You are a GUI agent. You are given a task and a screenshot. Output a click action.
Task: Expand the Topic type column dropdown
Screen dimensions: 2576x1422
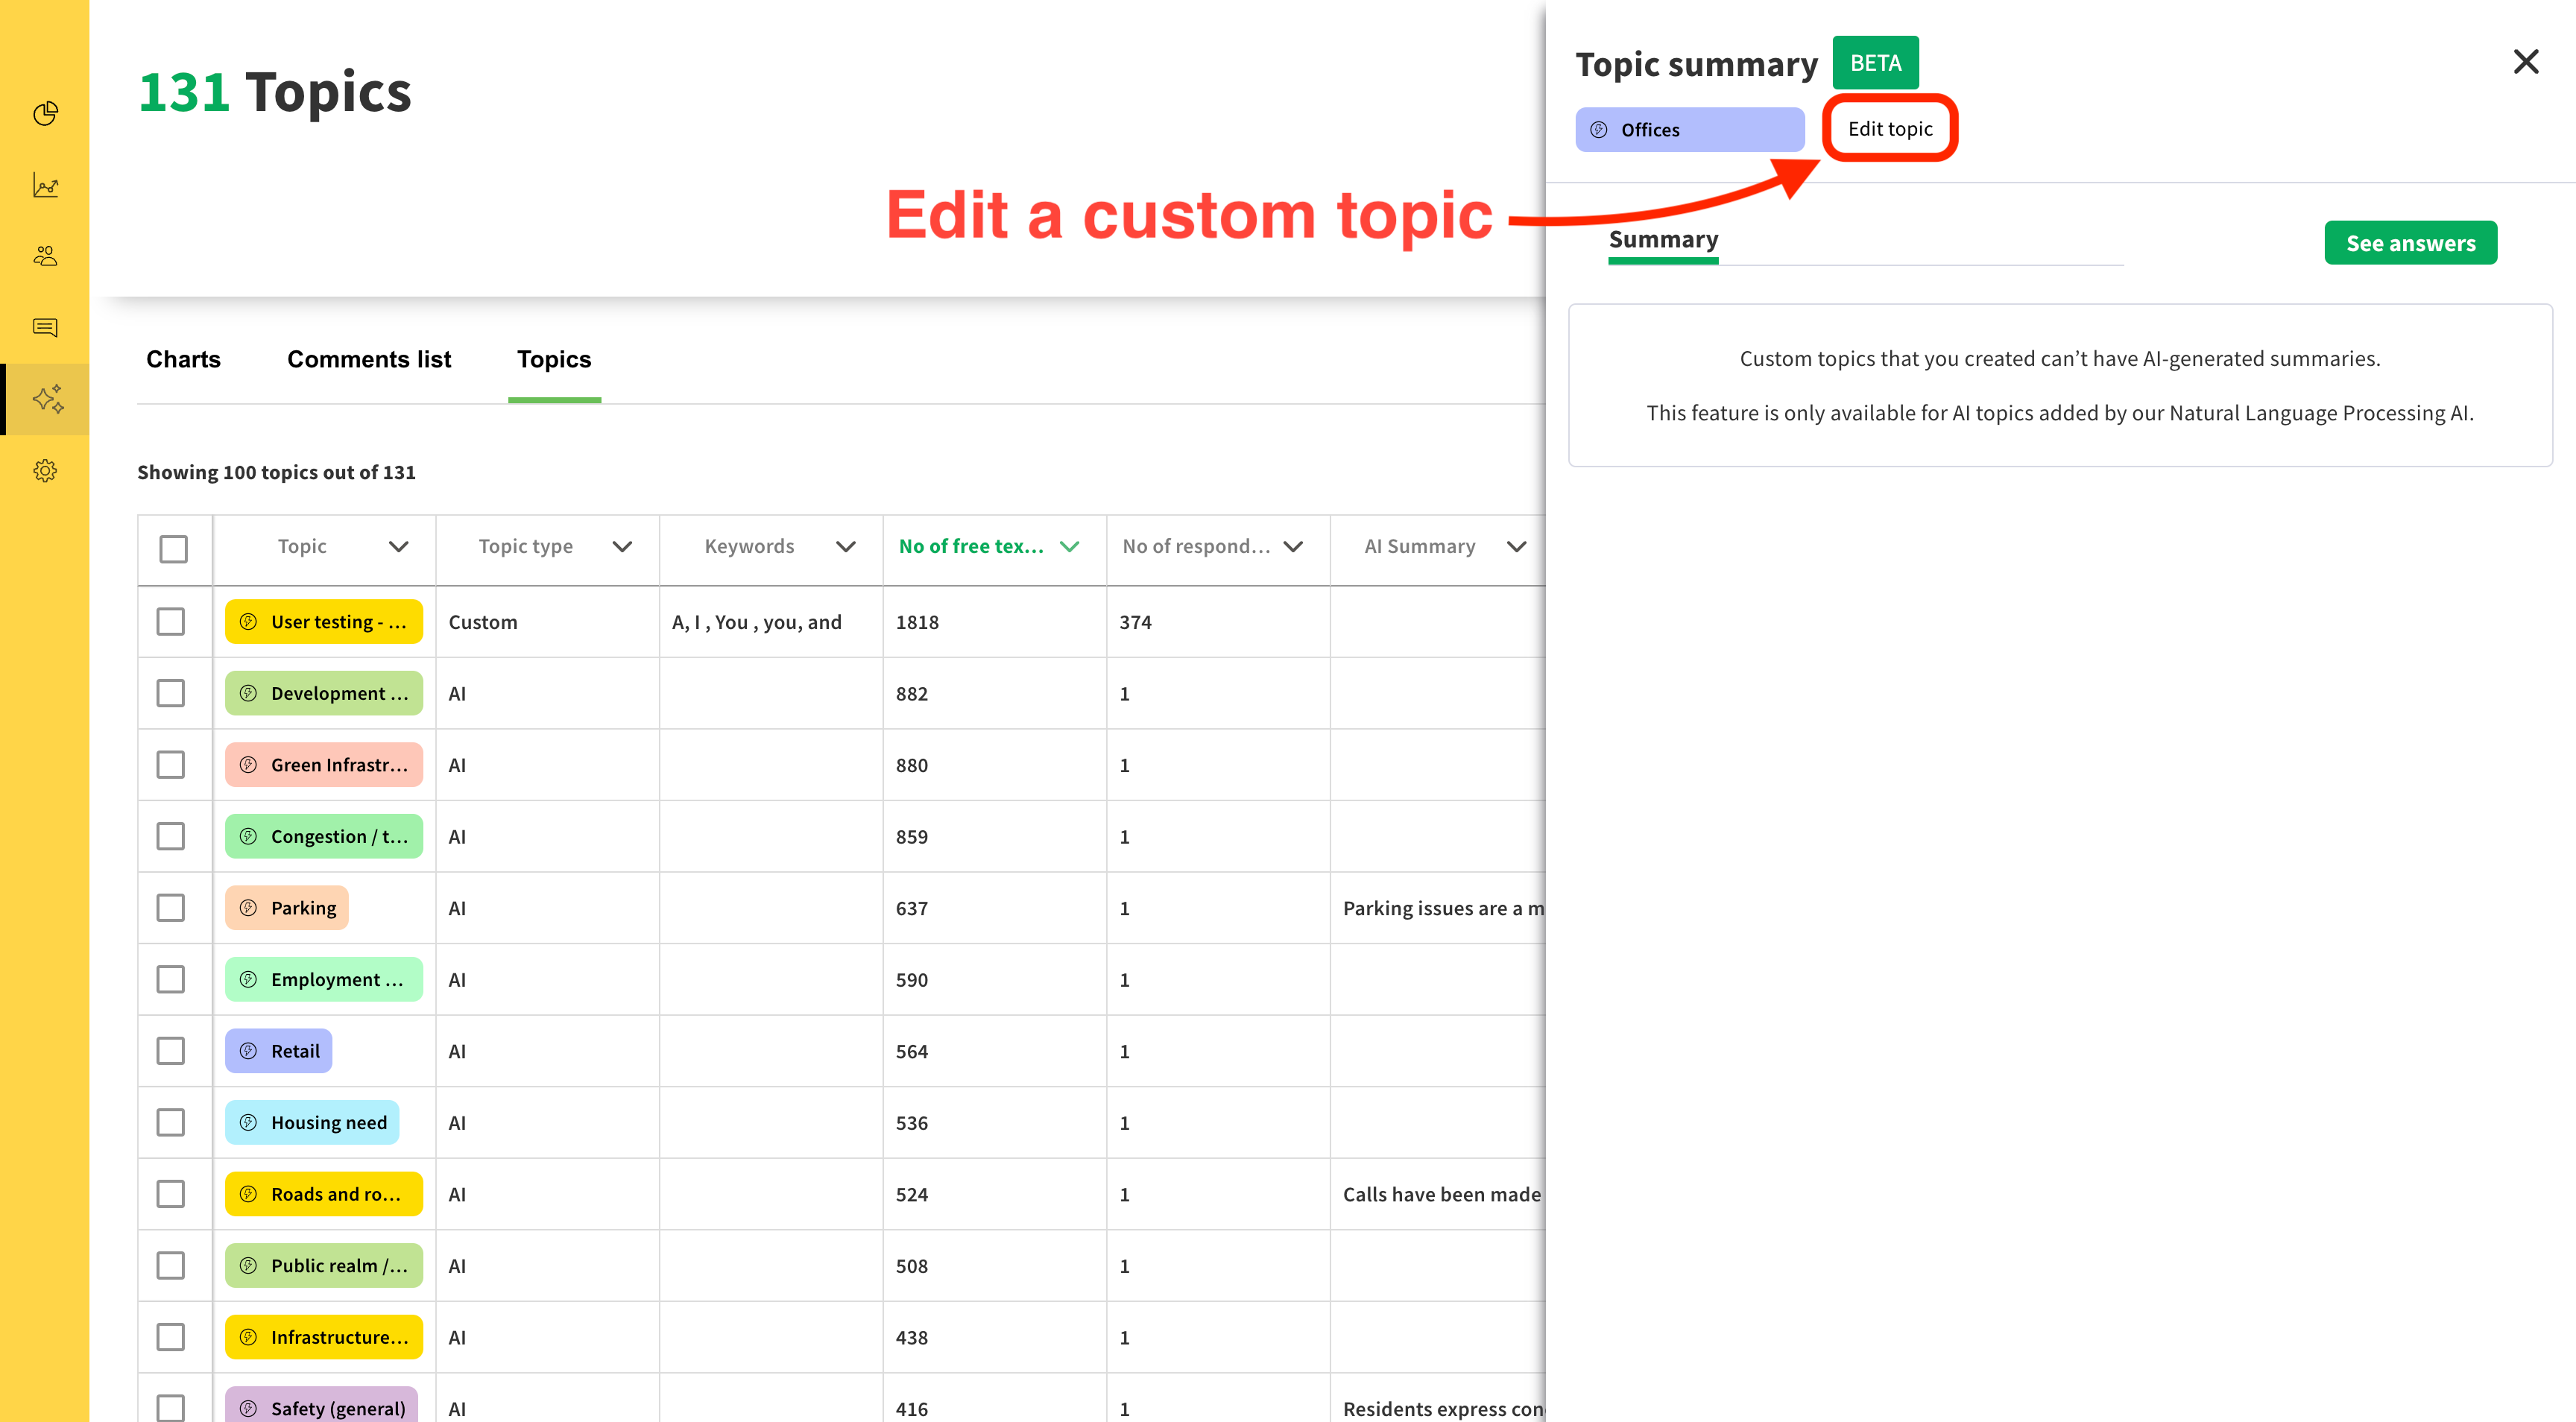point(622,547)
